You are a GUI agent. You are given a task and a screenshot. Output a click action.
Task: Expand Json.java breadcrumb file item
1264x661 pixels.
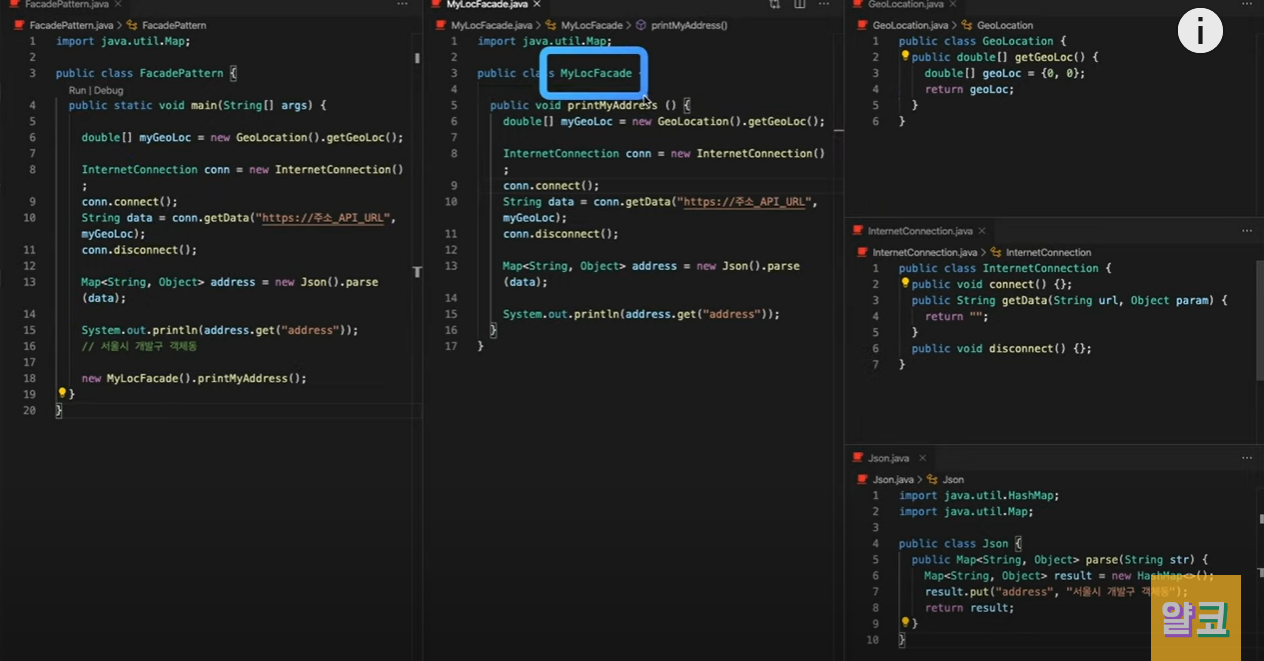(x=891, y=479)
